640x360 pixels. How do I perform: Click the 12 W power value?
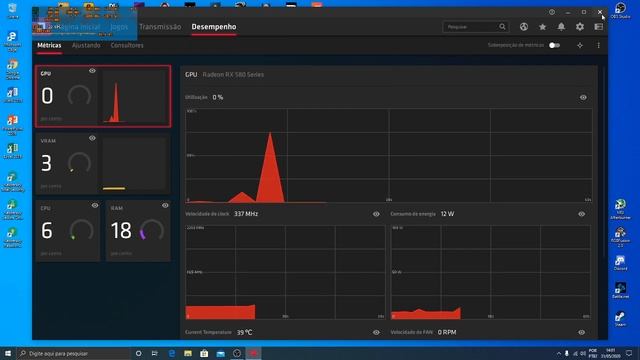pyautogui.click(x=447, y=214)
